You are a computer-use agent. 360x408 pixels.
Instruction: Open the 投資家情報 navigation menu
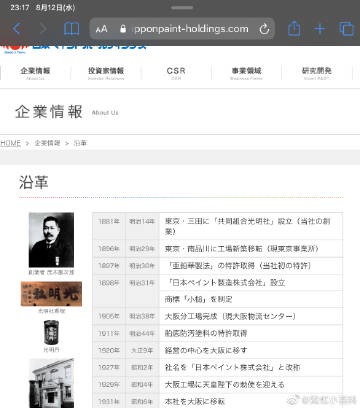(106, 73)
